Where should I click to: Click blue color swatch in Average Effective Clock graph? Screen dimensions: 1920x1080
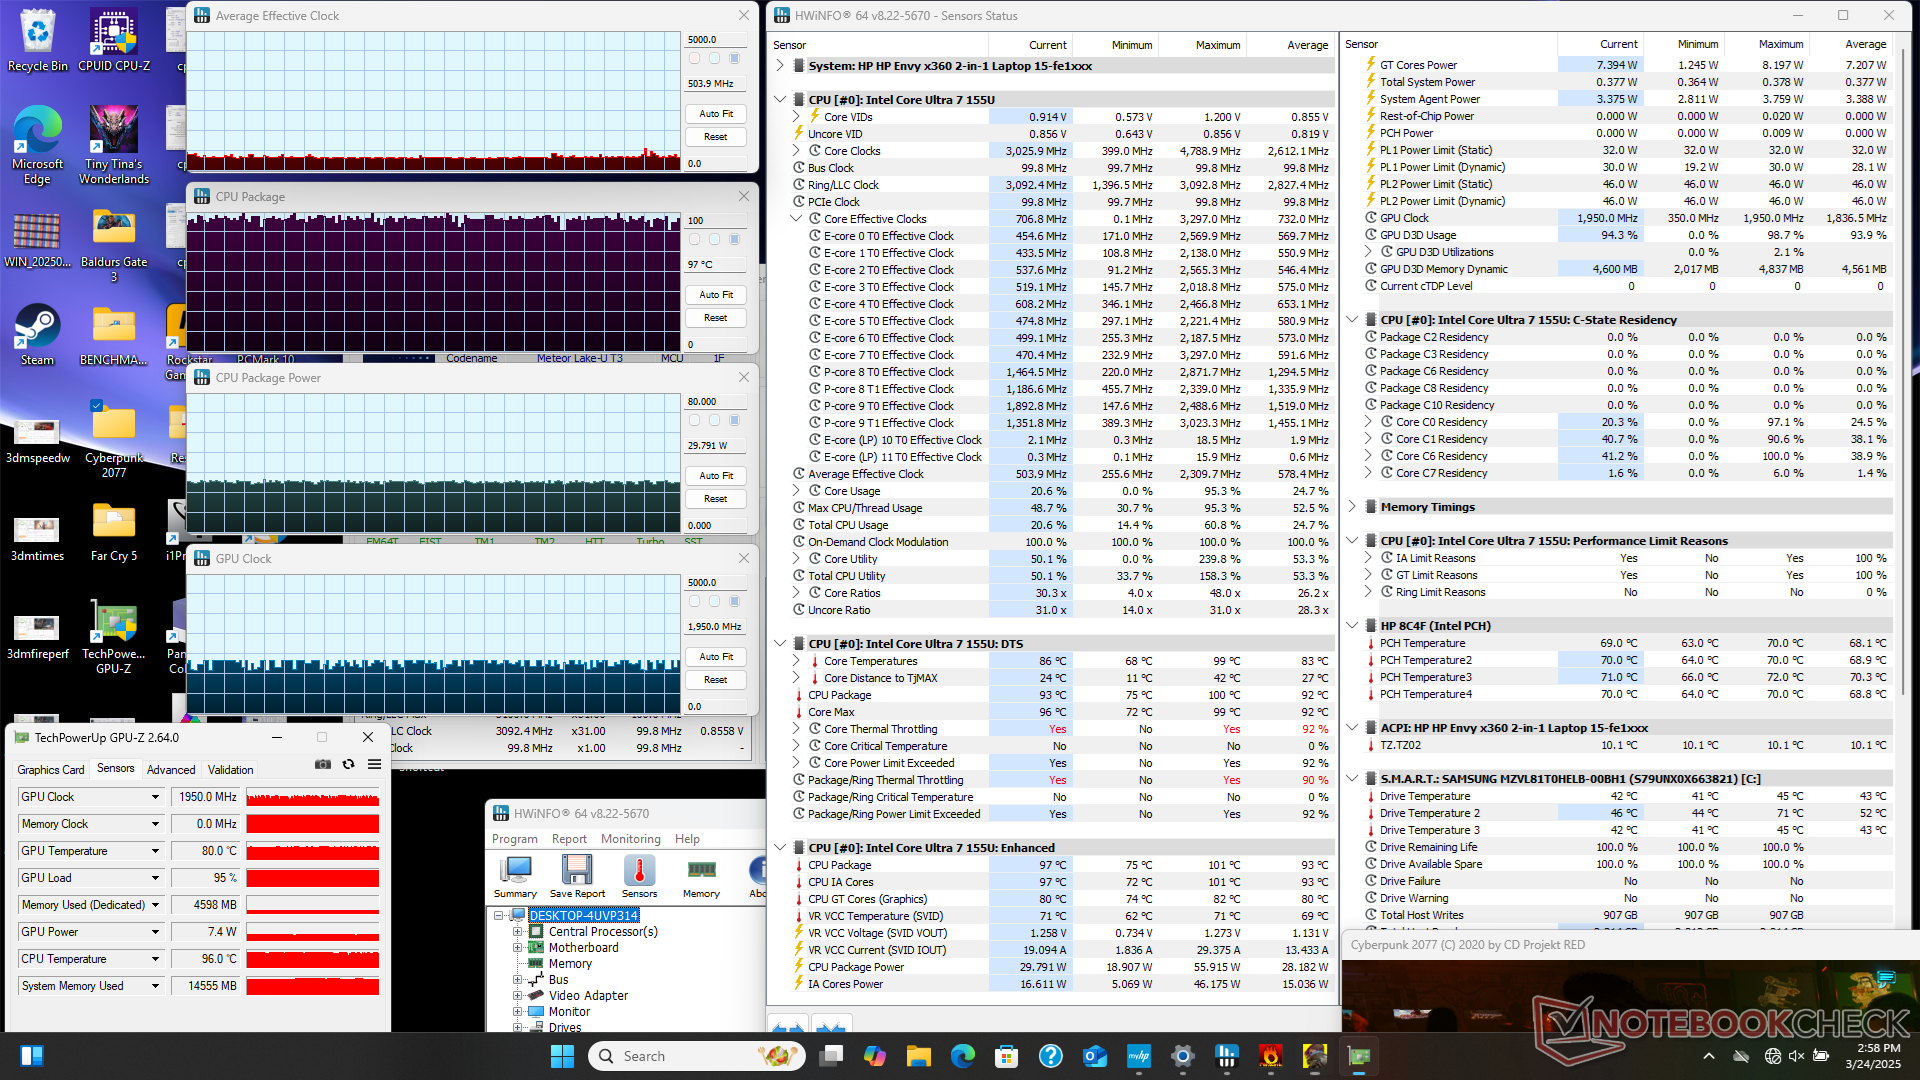[x=735, y=58]
